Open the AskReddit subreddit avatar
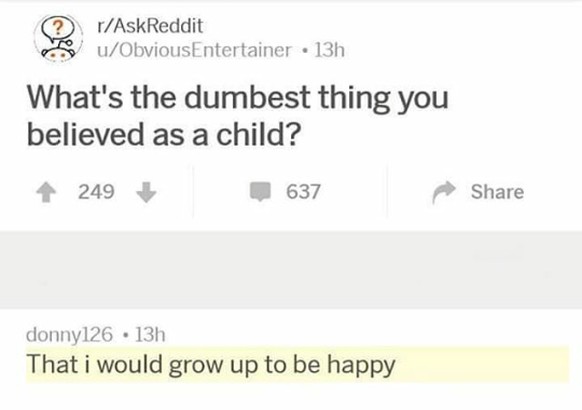The height and width of the screenshot is (410, 582). pyautogui.click(x=58, y=39)
